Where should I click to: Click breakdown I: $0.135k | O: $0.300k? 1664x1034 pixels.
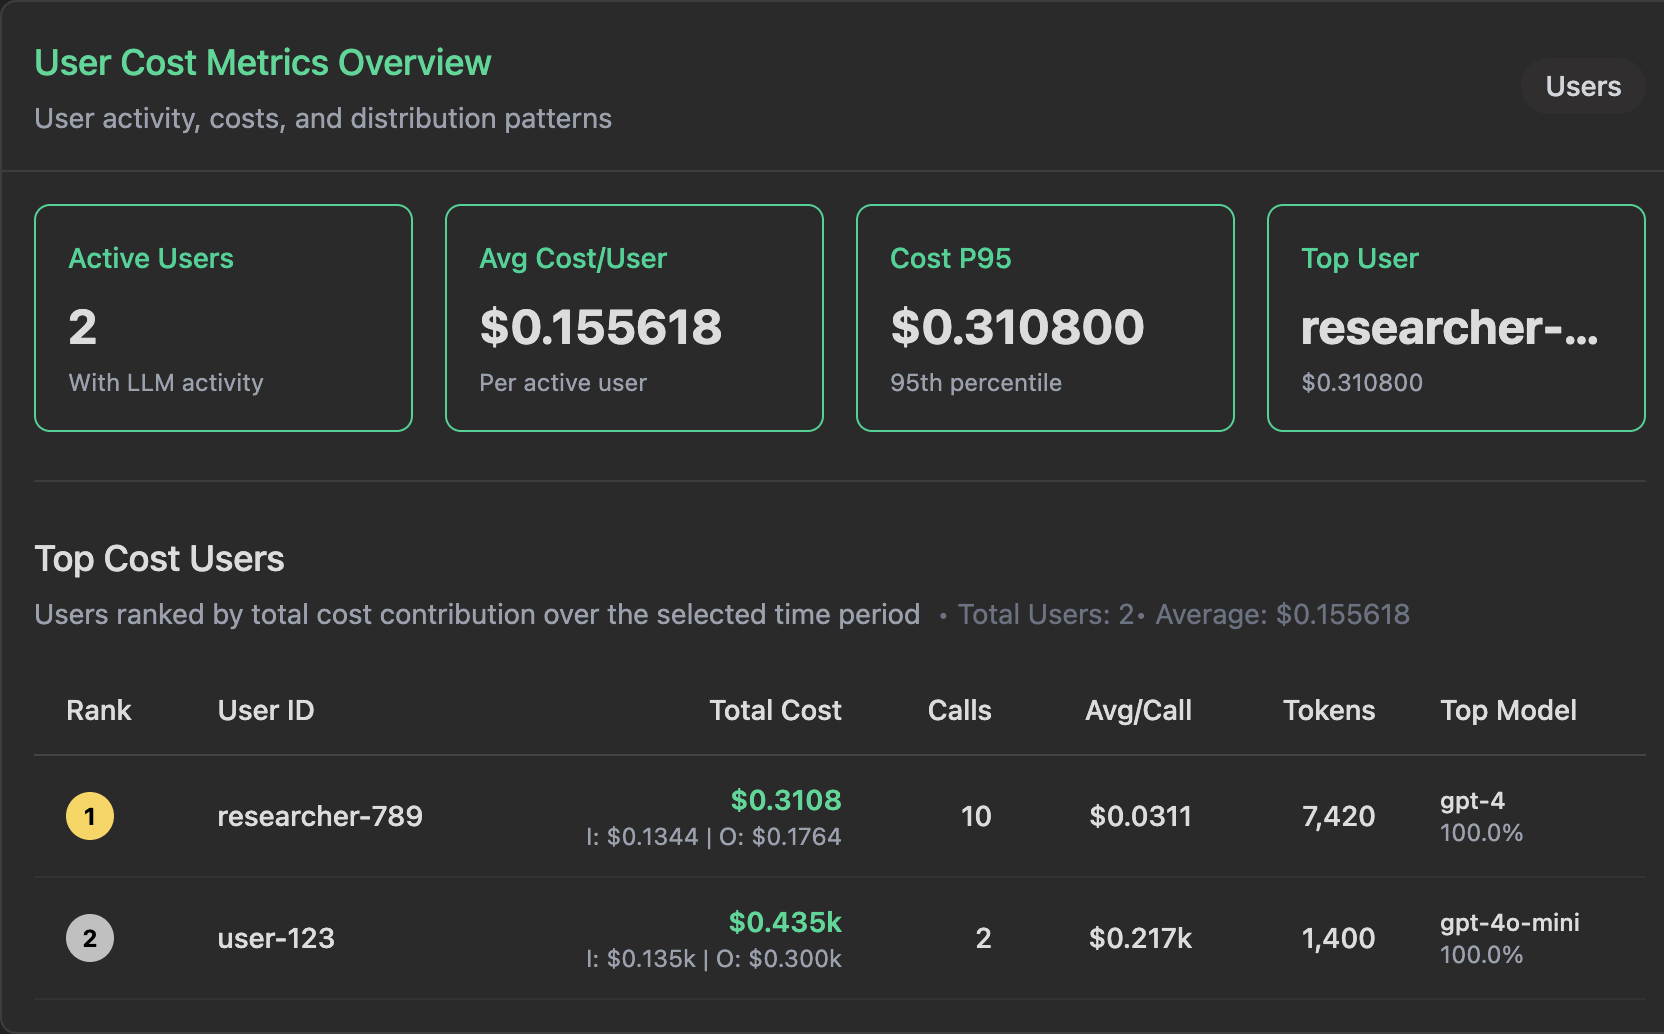(x=714, y=959)
